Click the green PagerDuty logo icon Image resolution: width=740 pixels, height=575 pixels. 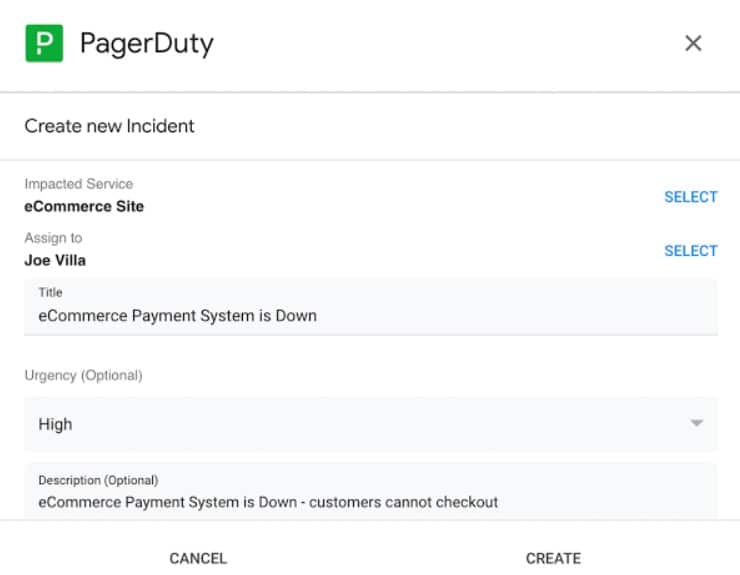tap(44, 43)
